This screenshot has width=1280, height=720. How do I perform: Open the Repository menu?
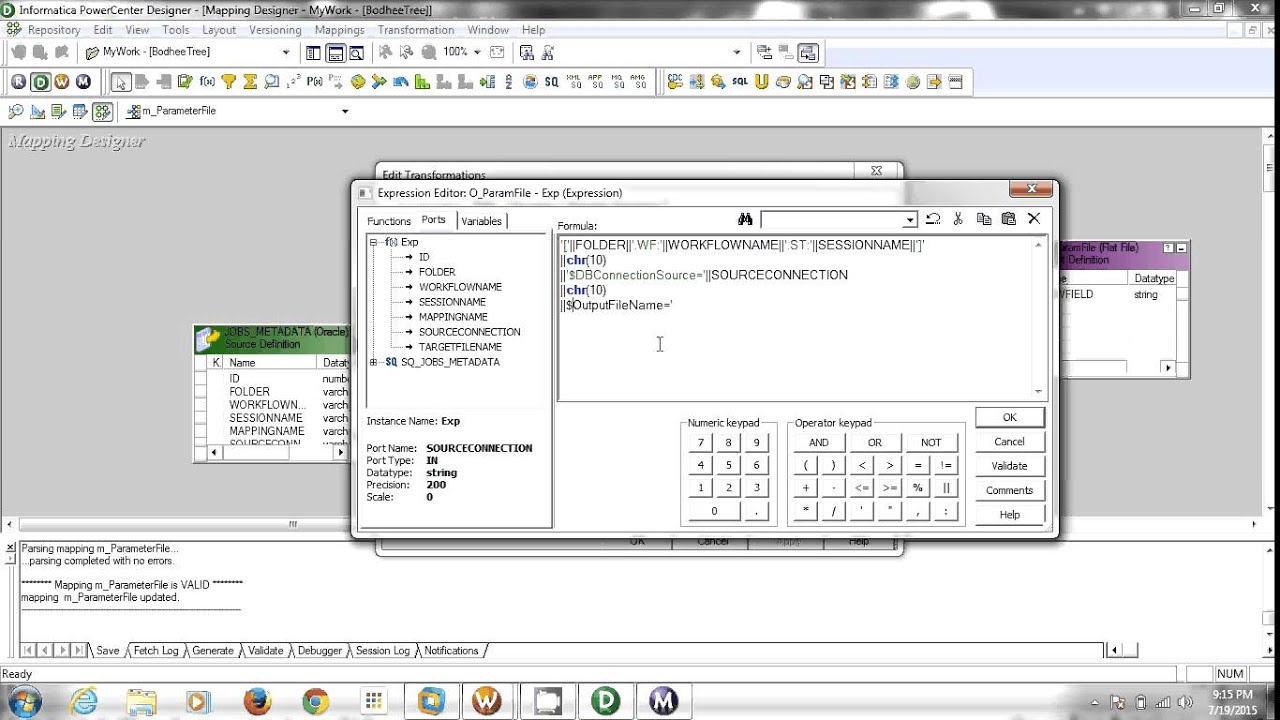click(x=54, y=30)
